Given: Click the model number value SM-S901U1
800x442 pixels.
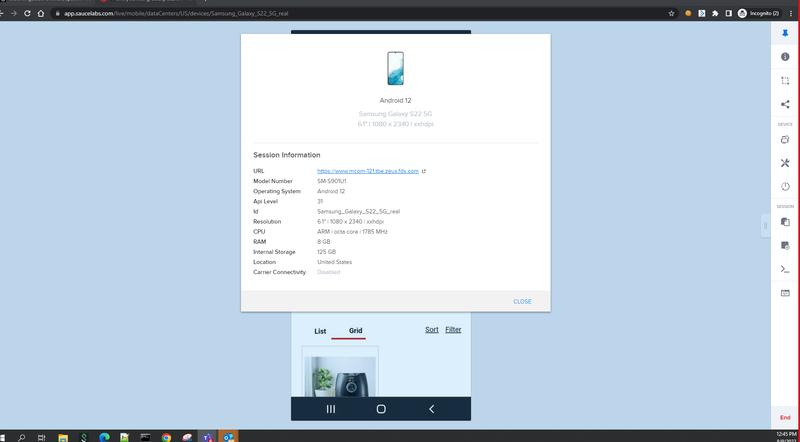Looking at the screenshot, I should pos(332,181).
